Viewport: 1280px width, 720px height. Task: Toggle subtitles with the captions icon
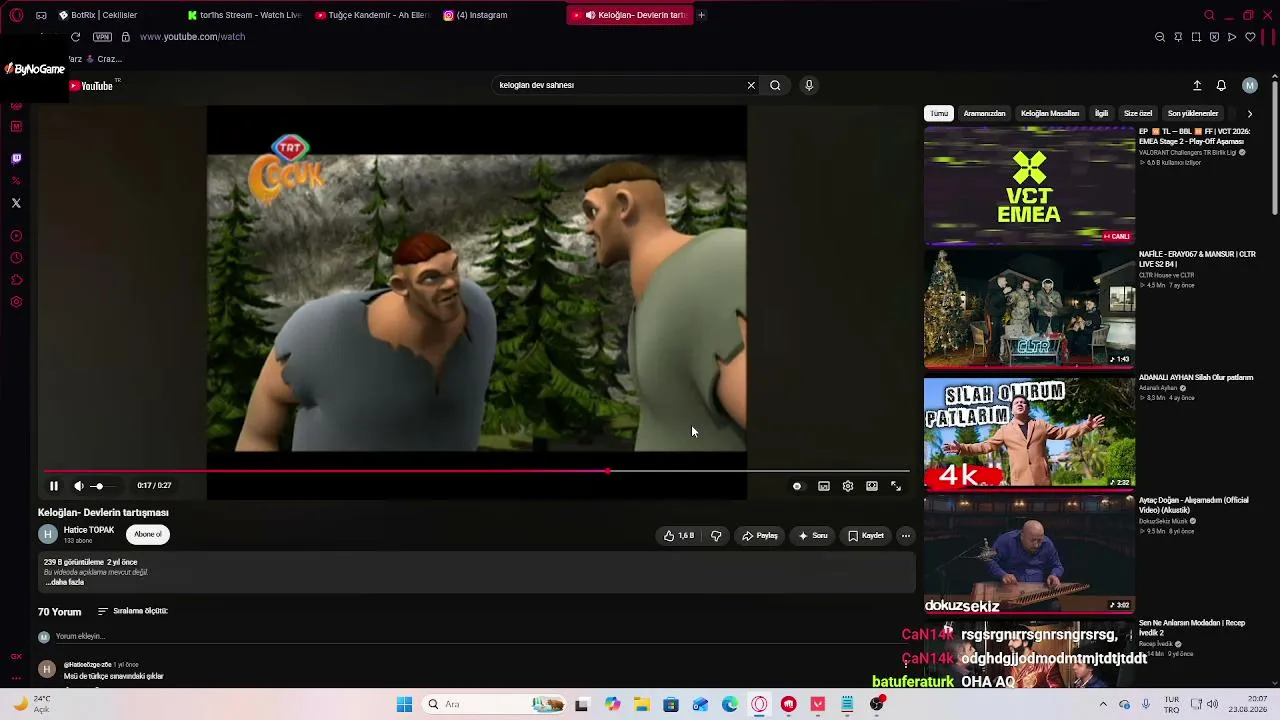(824, 486)
